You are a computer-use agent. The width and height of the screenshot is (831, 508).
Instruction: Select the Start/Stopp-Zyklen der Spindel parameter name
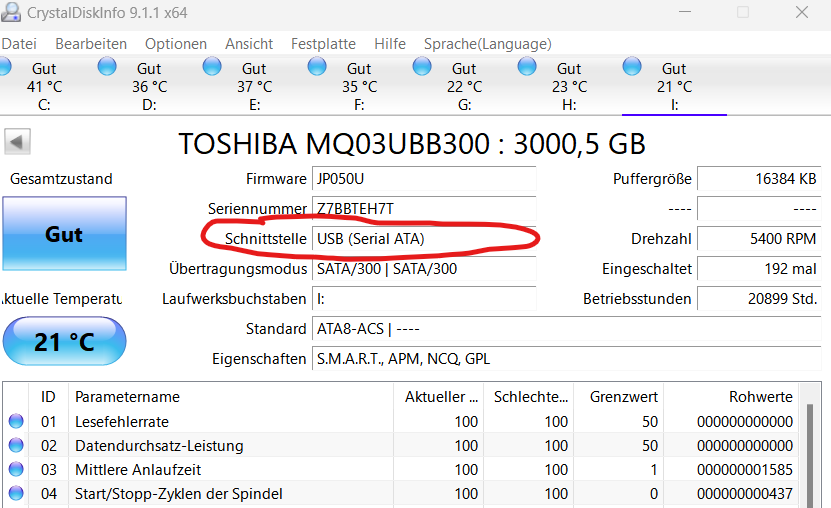click(x=179, y=494)
